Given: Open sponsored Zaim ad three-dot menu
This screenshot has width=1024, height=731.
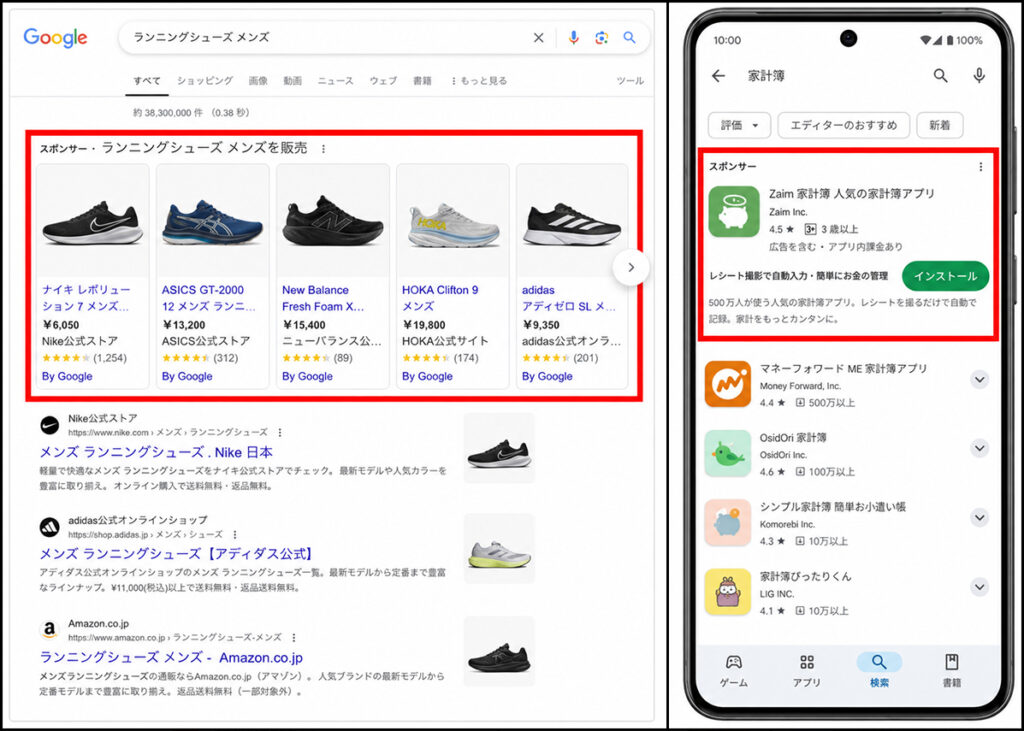Looking at the screenshot, I should [x=980, y=167].
